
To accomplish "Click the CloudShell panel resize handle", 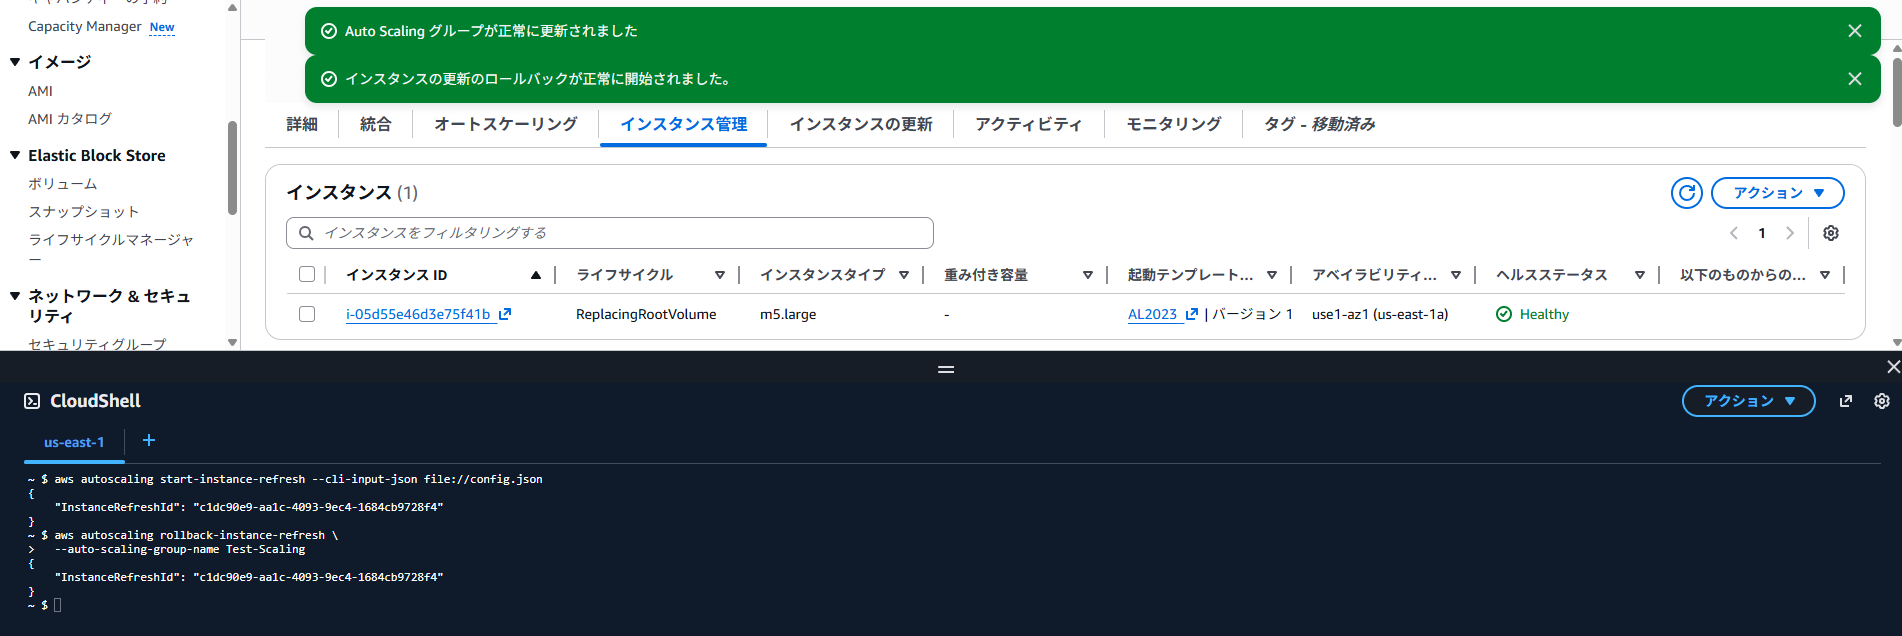I will (x=946, y=369).
